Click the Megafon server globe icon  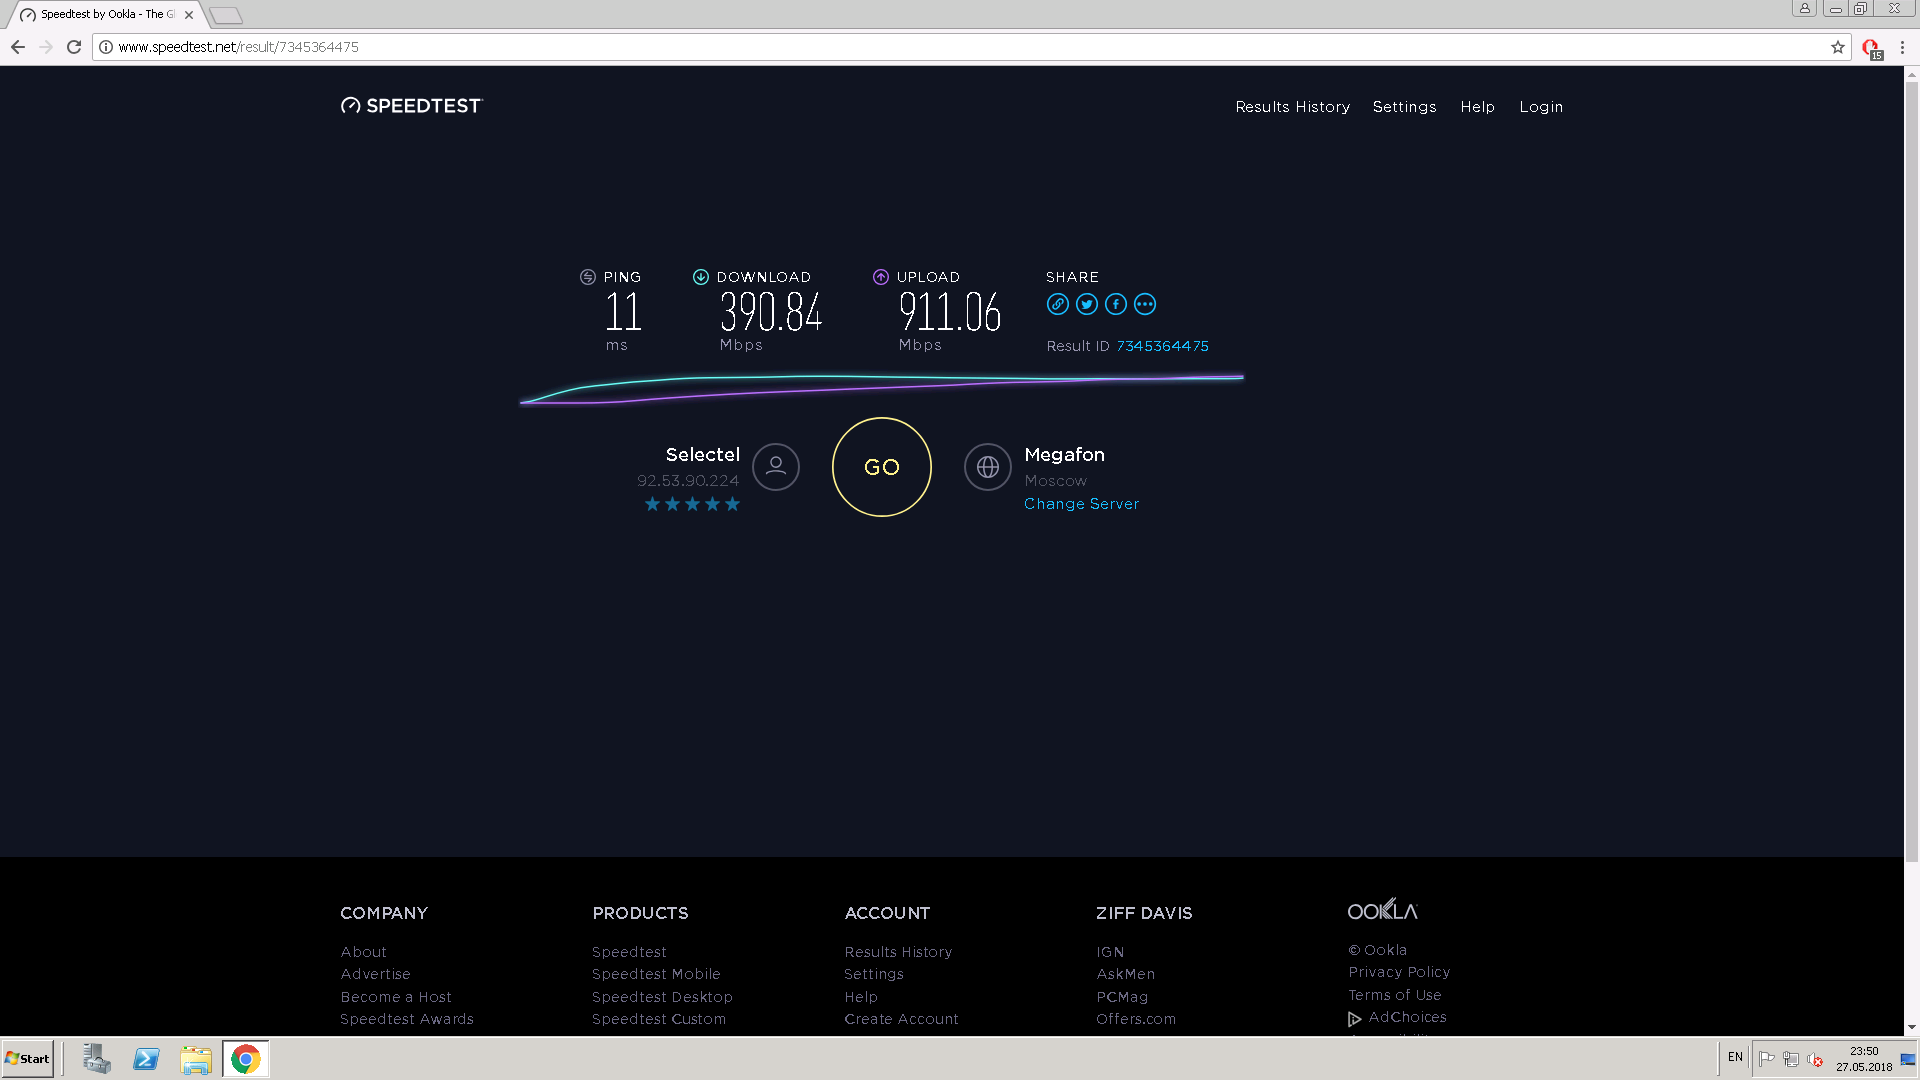[988, 467]
